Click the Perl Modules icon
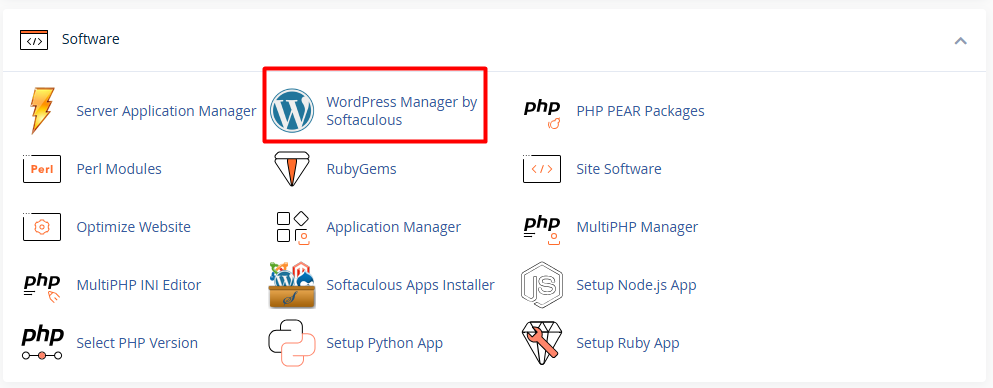This screenshot has height=388, width=993. (42, 169)
